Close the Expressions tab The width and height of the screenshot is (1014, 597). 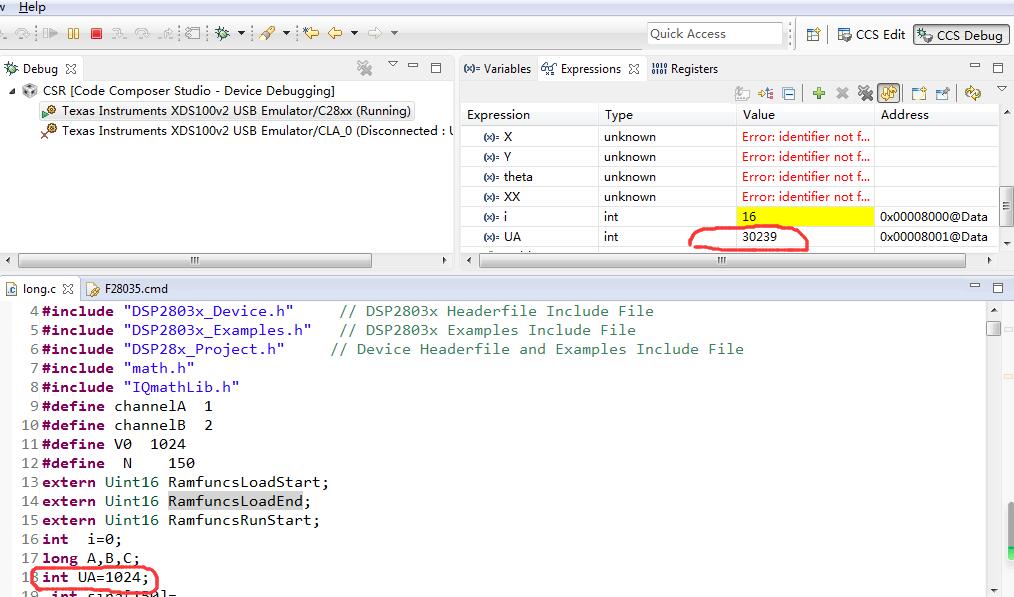[x=634, y=69]
